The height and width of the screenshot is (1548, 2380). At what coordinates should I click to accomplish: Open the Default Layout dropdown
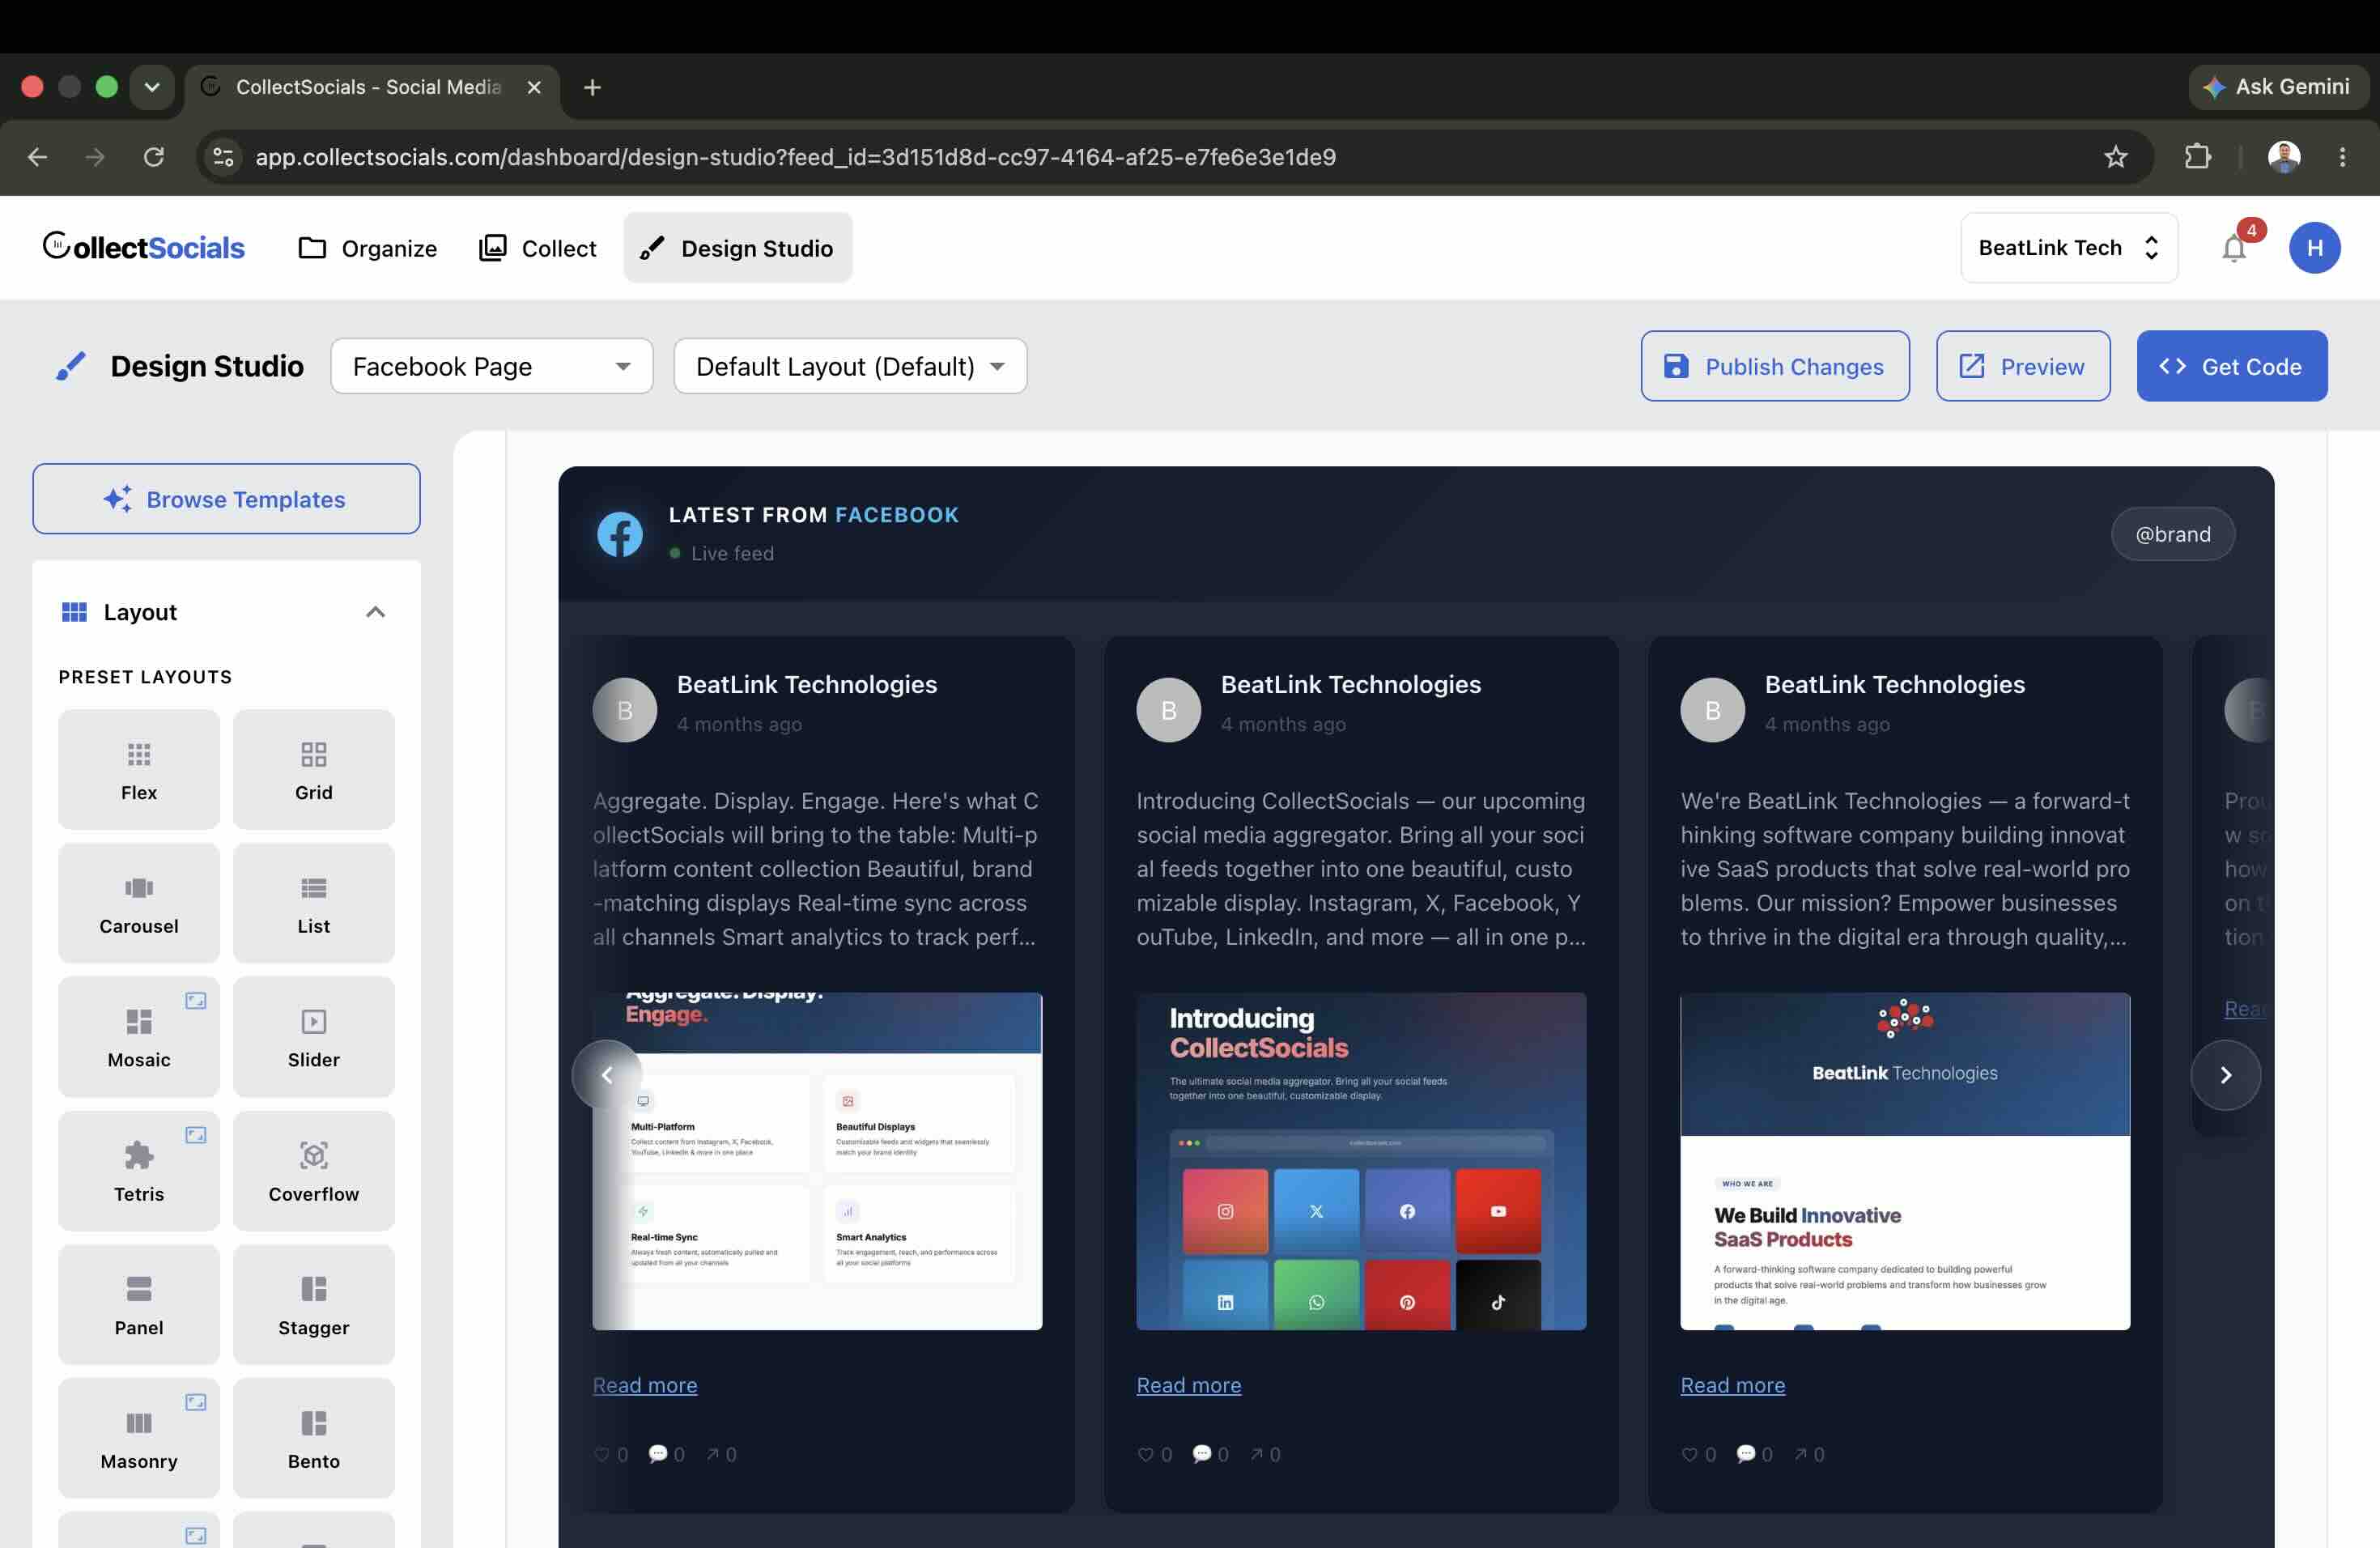[850, 366]
